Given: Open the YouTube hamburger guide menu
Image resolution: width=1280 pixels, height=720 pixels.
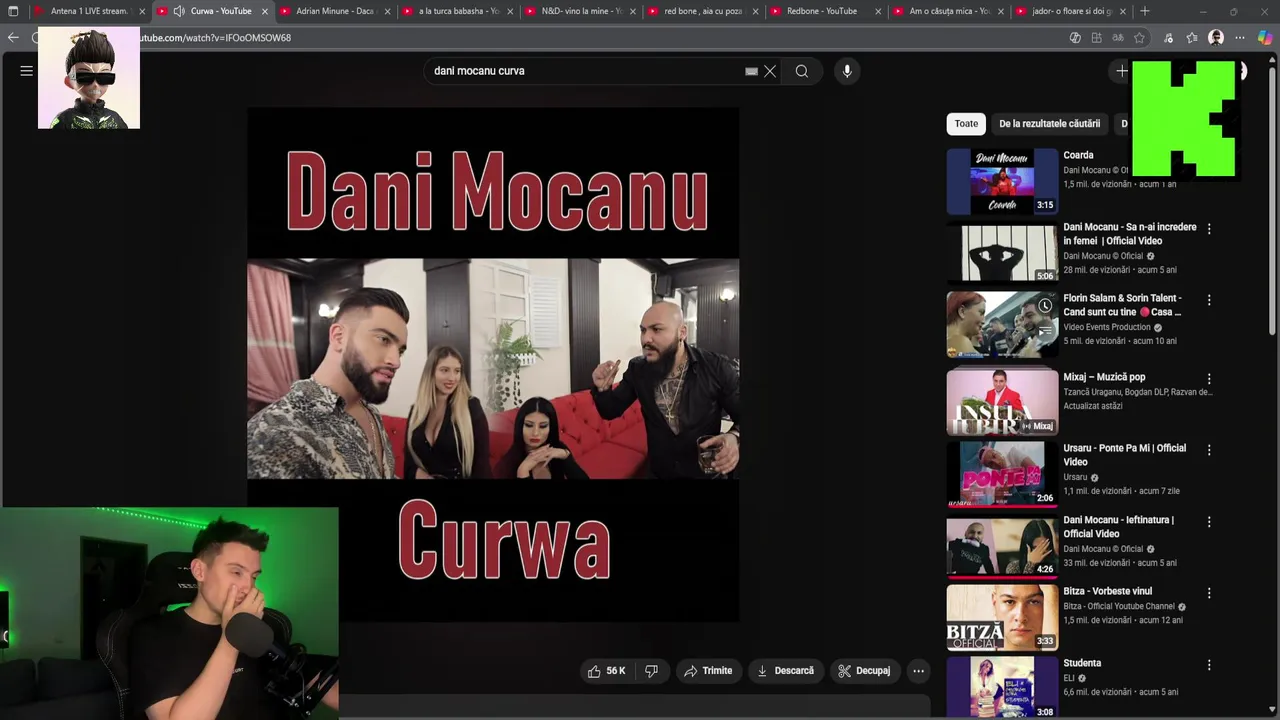Looking at the screenshot, I should [27, 71].
